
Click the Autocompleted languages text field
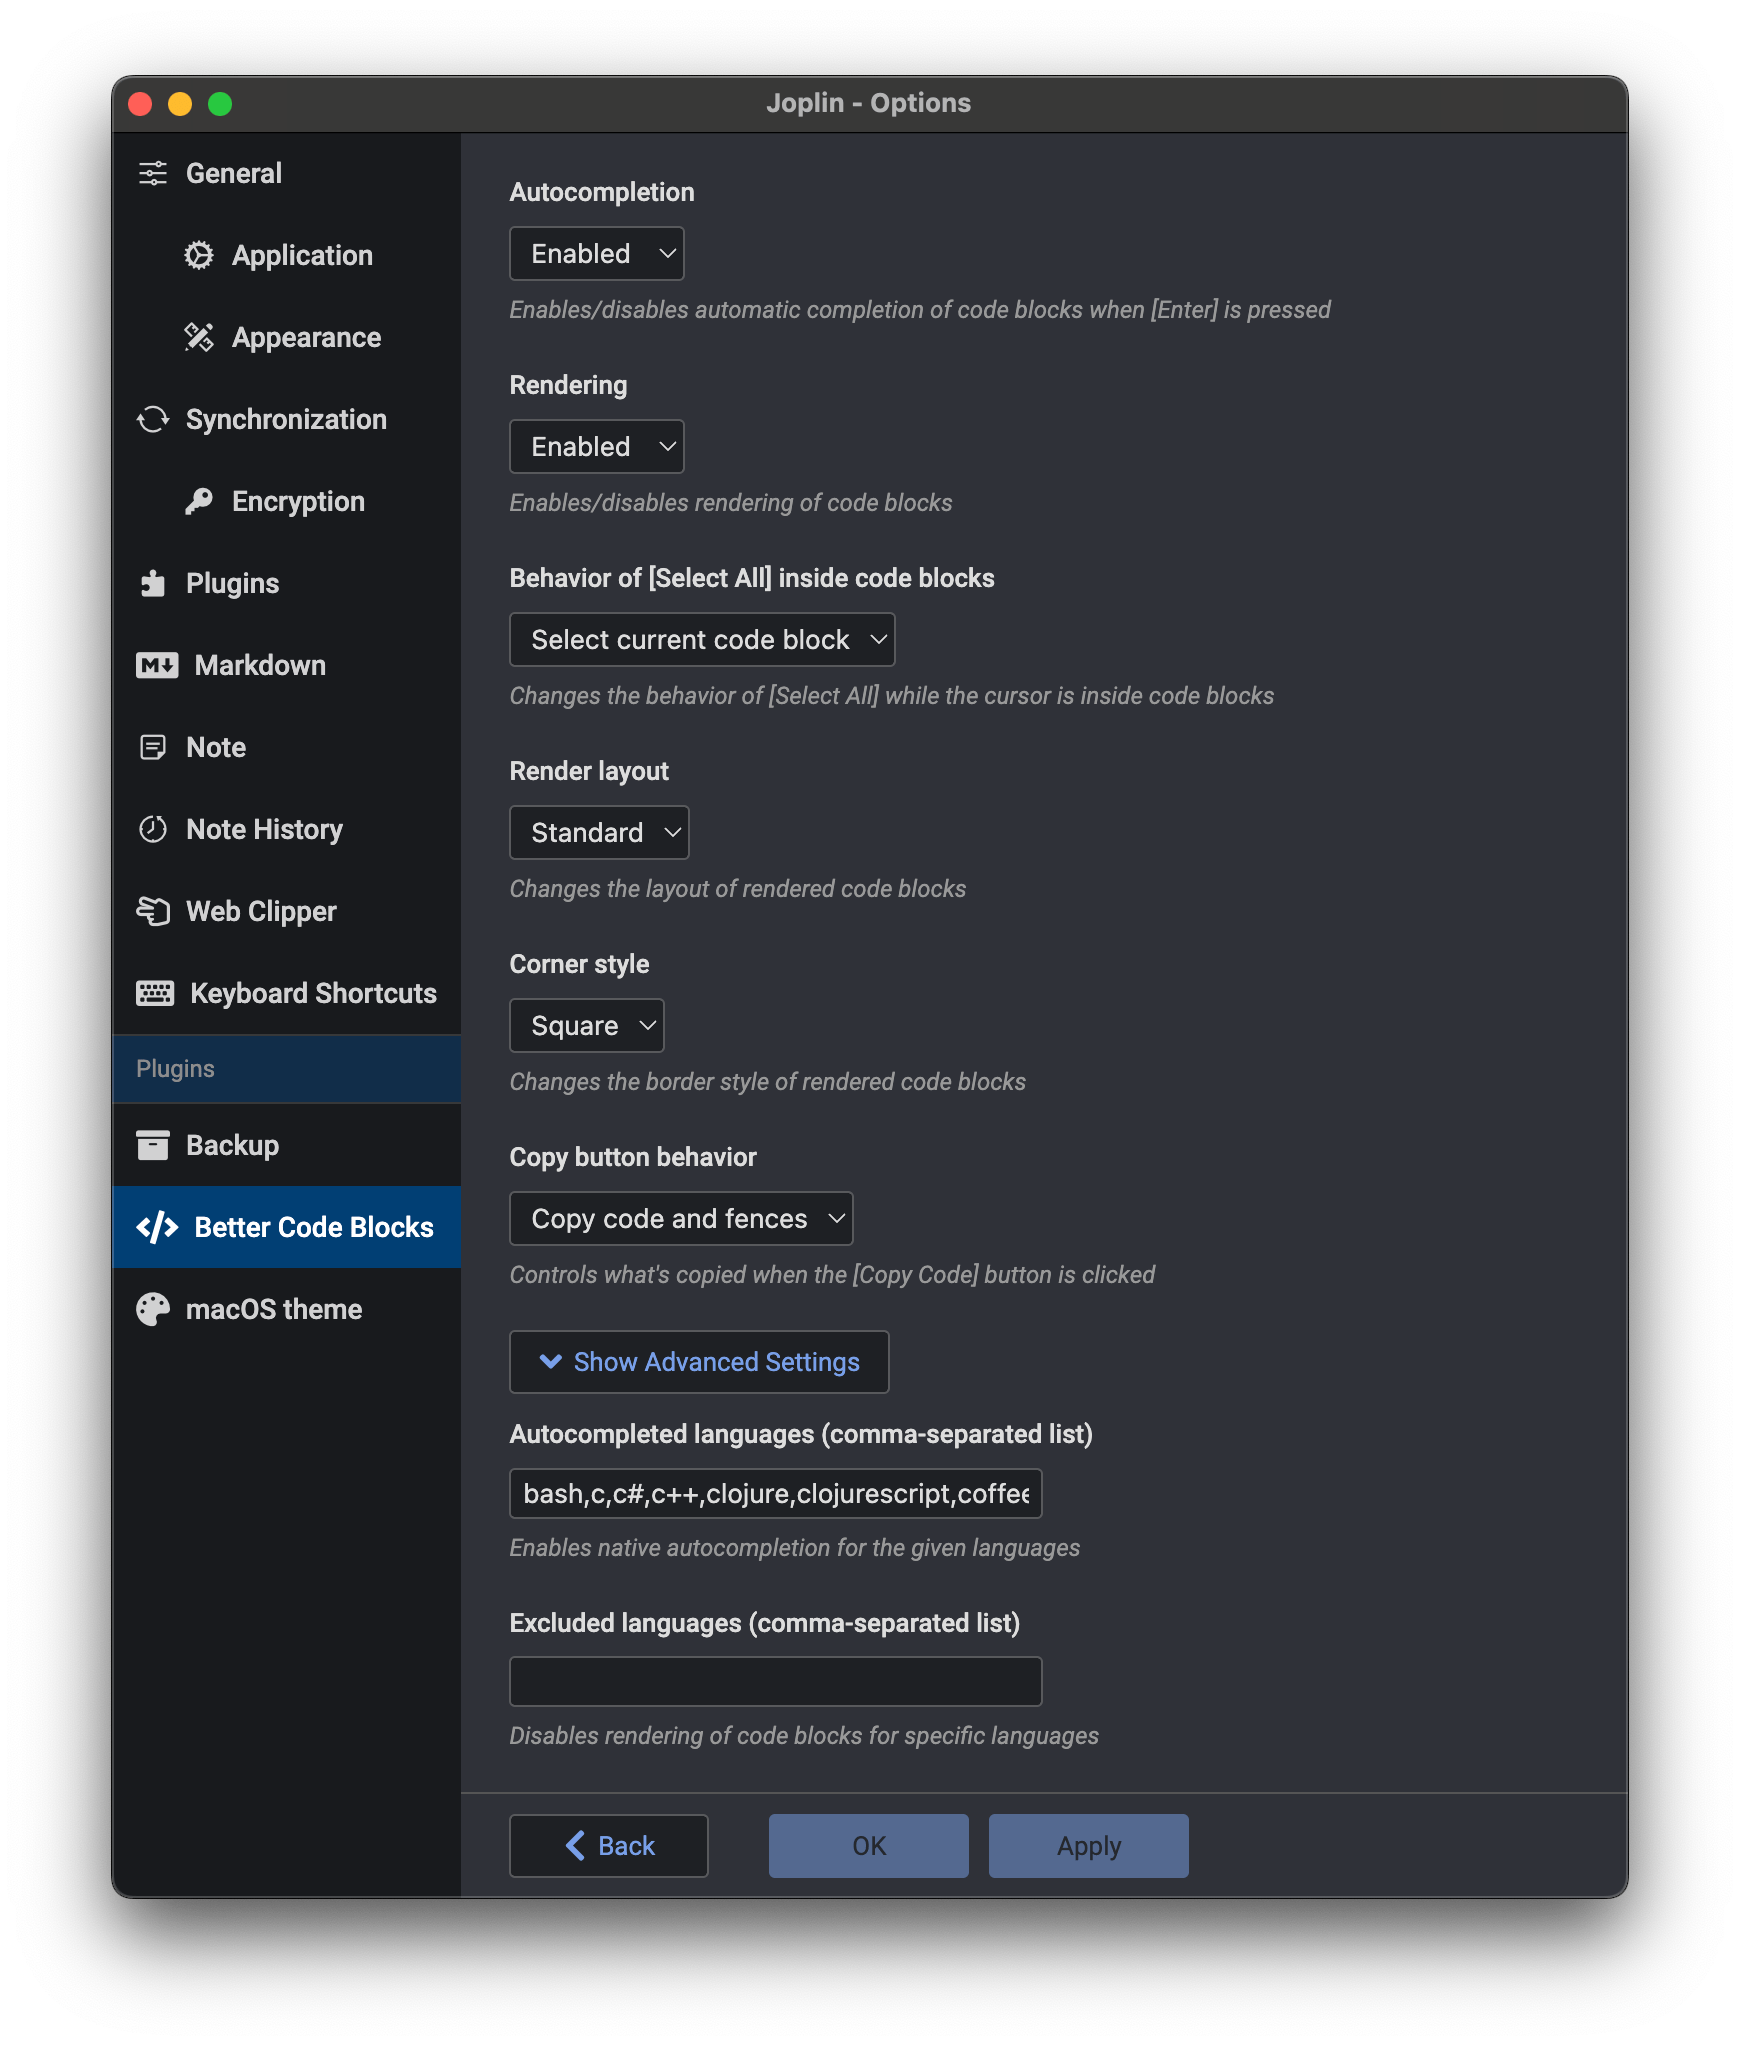776,1494
